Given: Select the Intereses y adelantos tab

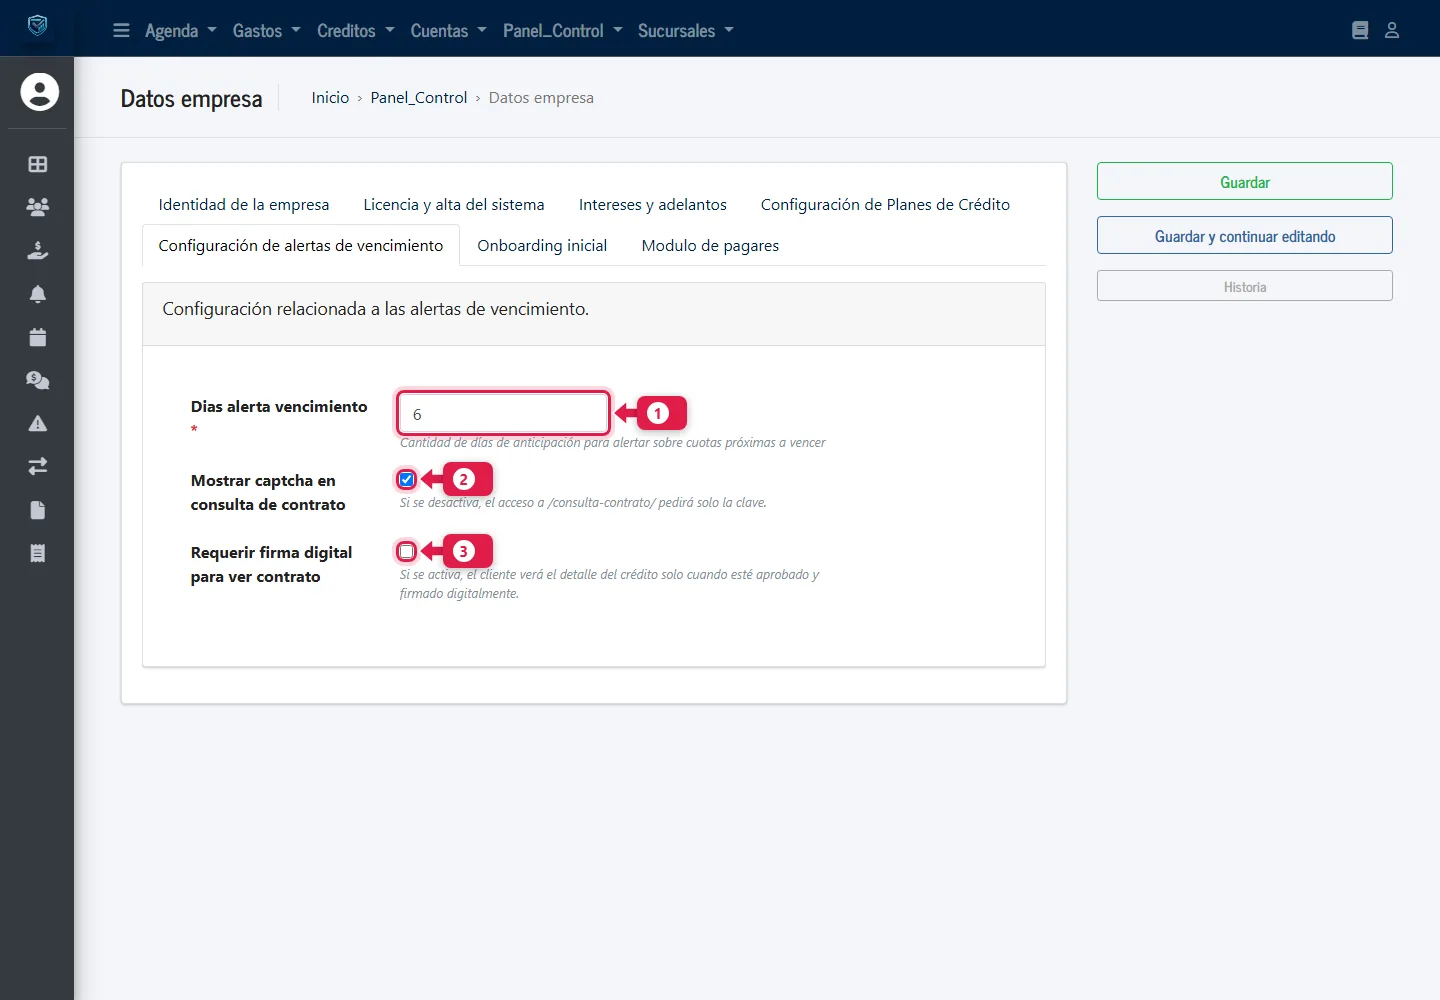Looking at the screenshot, I should 653,204.
